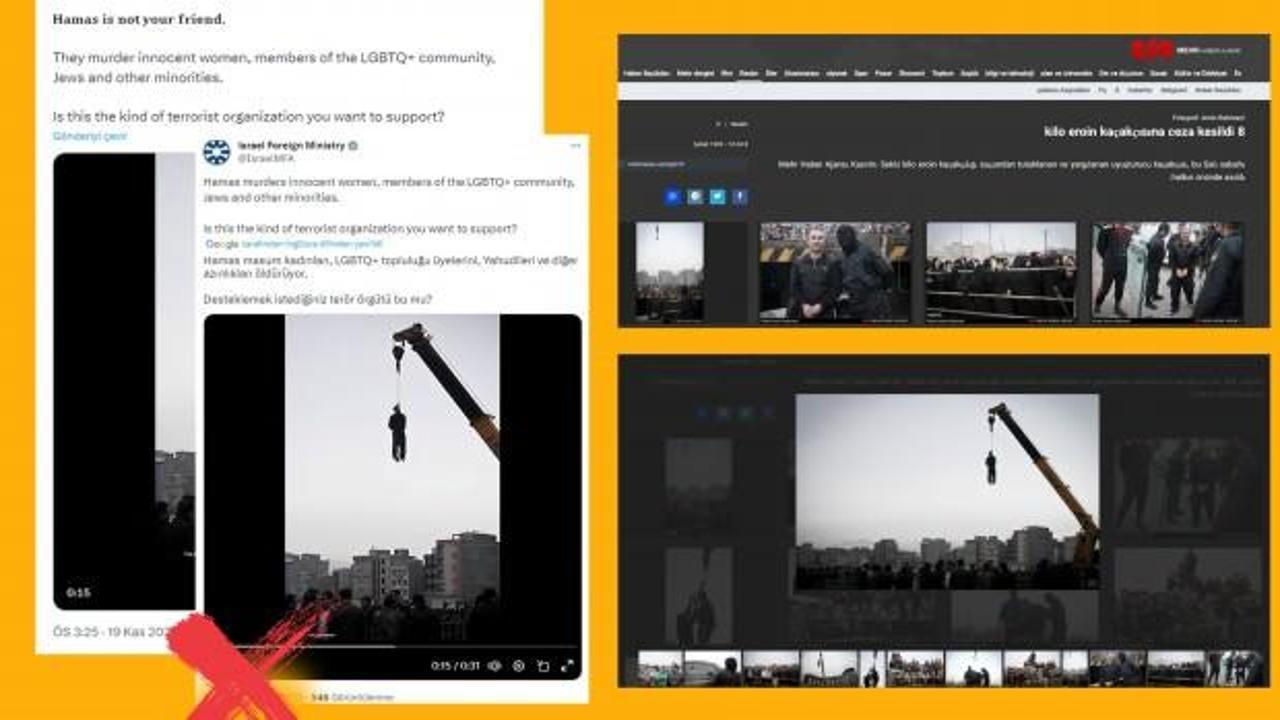The width and height of the screenshot is (1280, 720).
Task: Click the Twitter share icon
Action: click(717, 197)
